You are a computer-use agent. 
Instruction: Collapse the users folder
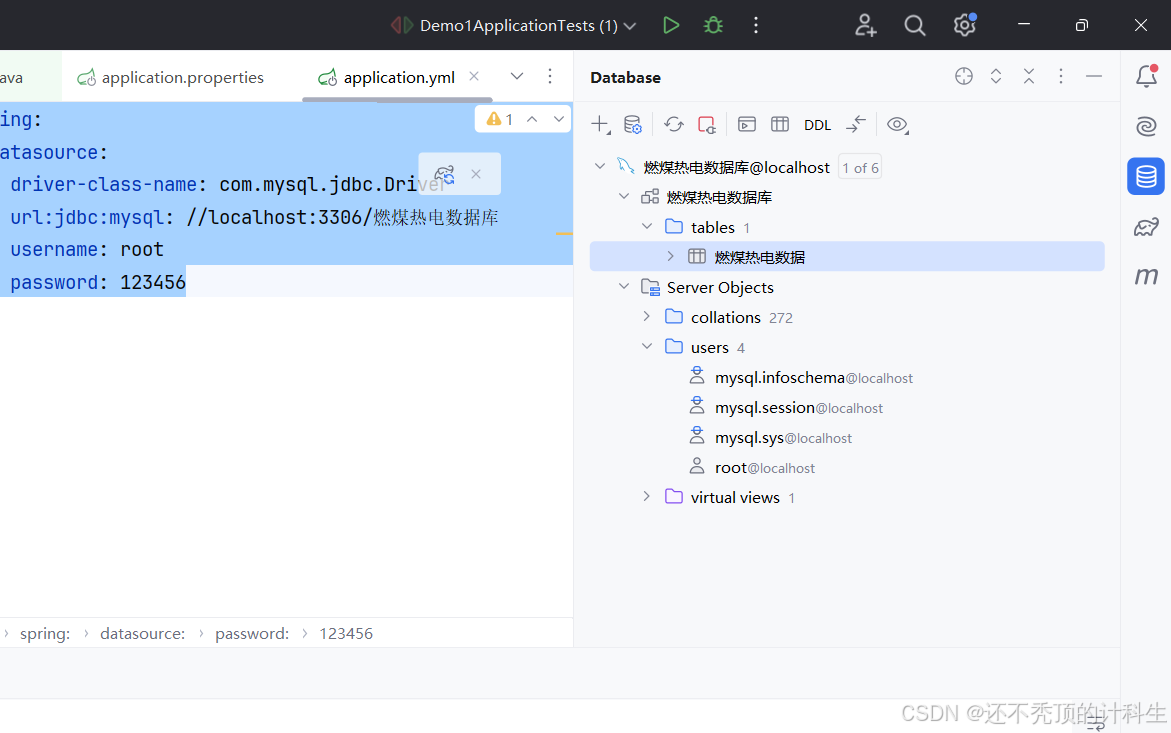coord(647,346)
